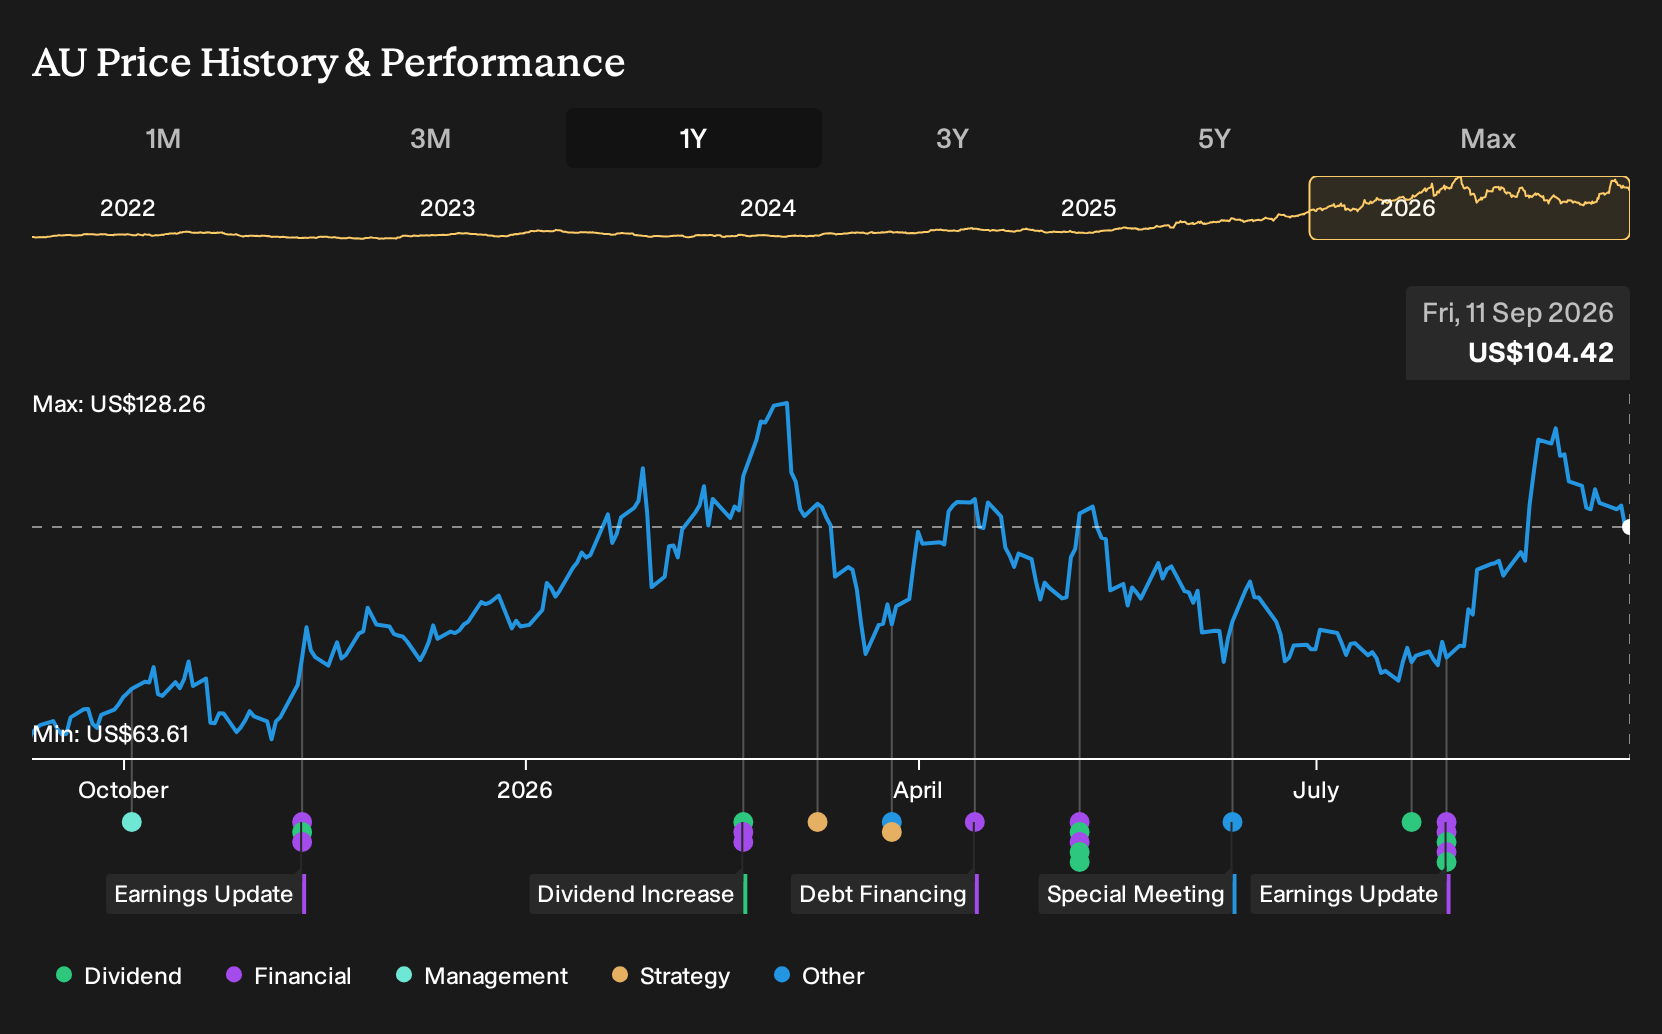The width and height of the screenshot is (1662, 1034).
Task: Open the Dividend Increase event label
Action: tap(636, 894)
